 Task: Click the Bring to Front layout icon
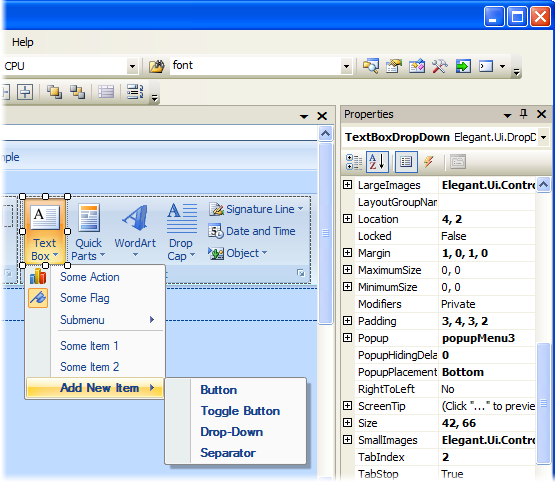pos(54,92)
